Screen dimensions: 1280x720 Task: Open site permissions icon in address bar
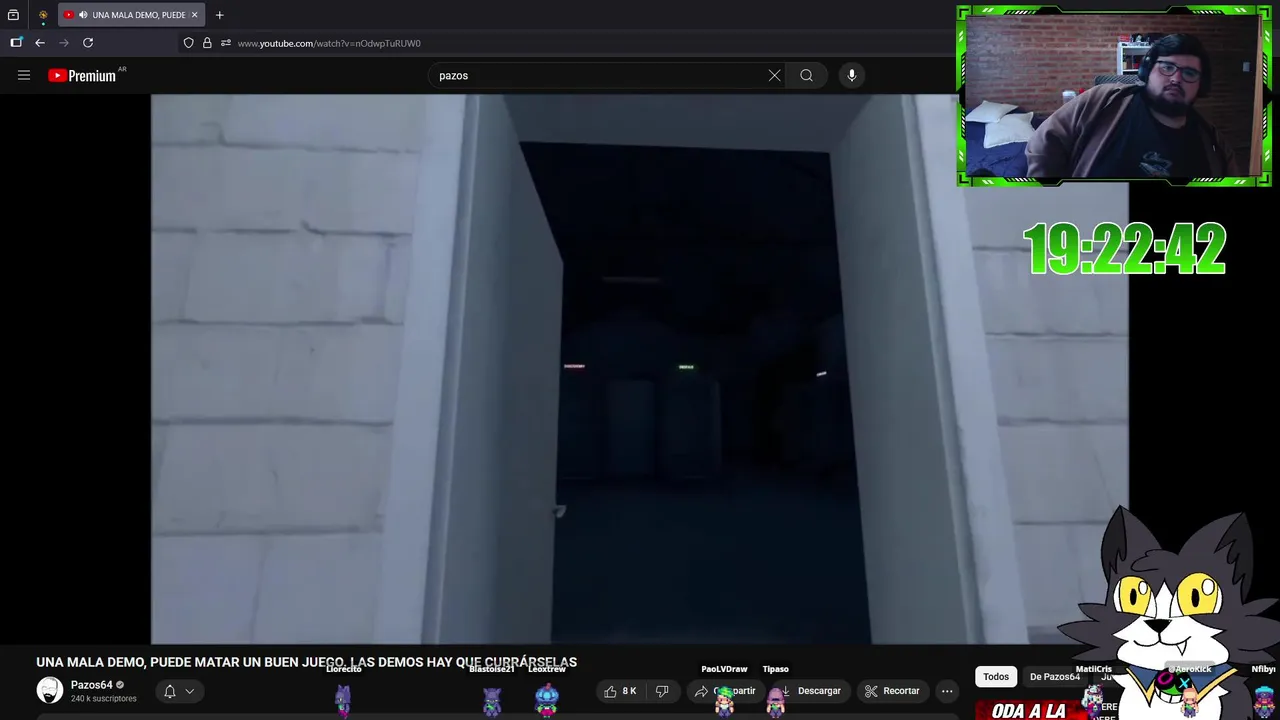[x=226, y=43]
